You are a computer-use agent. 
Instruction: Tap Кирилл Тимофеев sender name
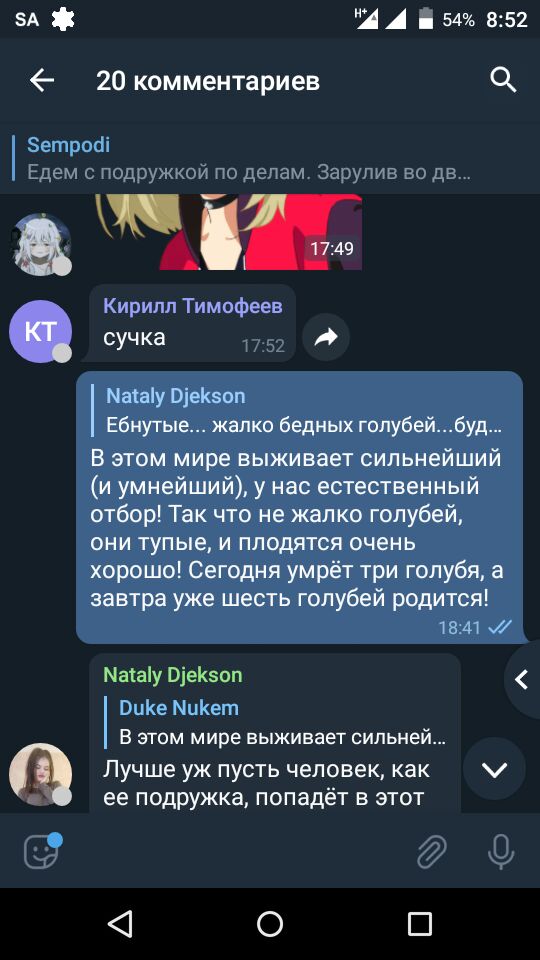point(193,306)
